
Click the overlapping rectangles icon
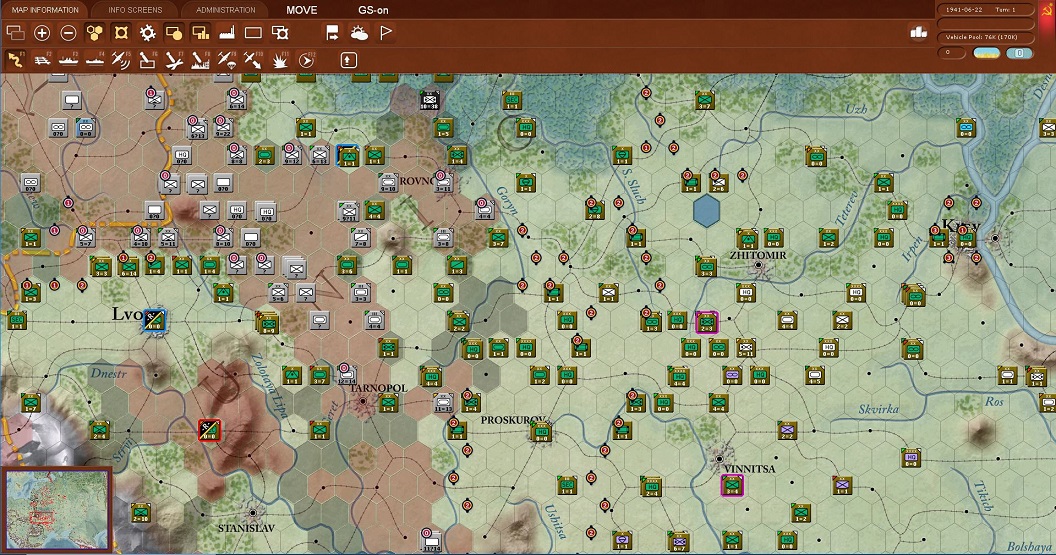[15, 32]
